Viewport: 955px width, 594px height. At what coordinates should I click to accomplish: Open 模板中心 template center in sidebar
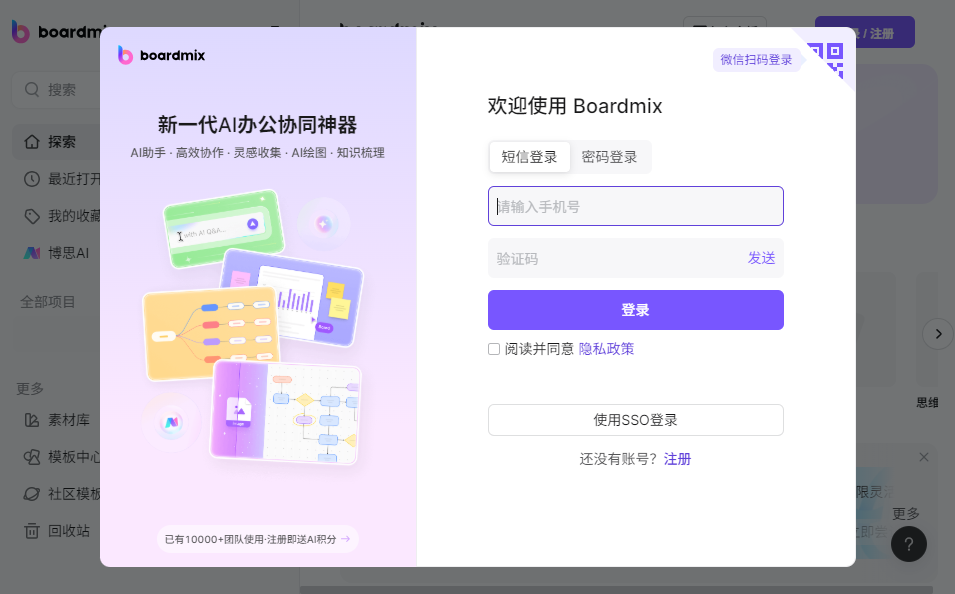tap(61, 457)
